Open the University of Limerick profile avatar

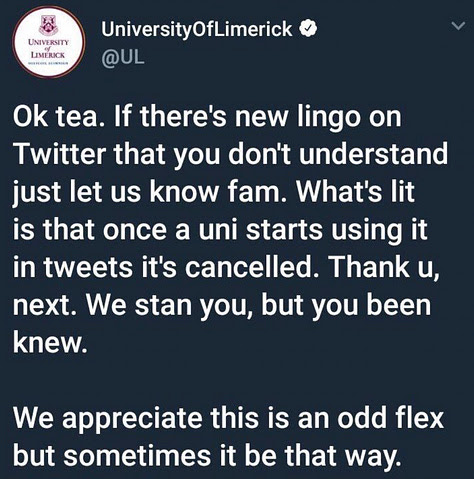tap(49, 42)
